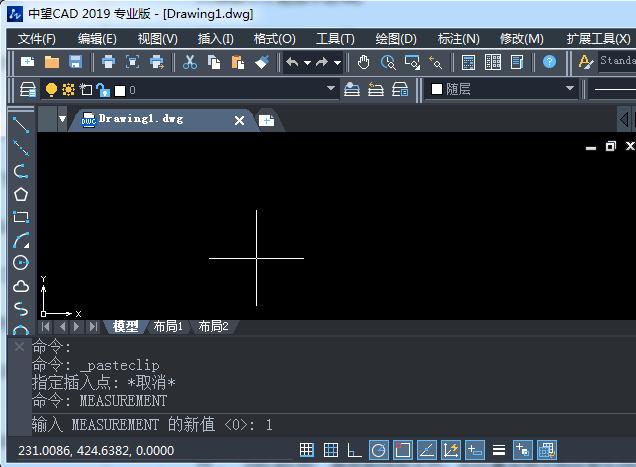This screenshot has height=467, width=636.
Task: Toggle Grid display in status bar
Action: click(331, 450)
